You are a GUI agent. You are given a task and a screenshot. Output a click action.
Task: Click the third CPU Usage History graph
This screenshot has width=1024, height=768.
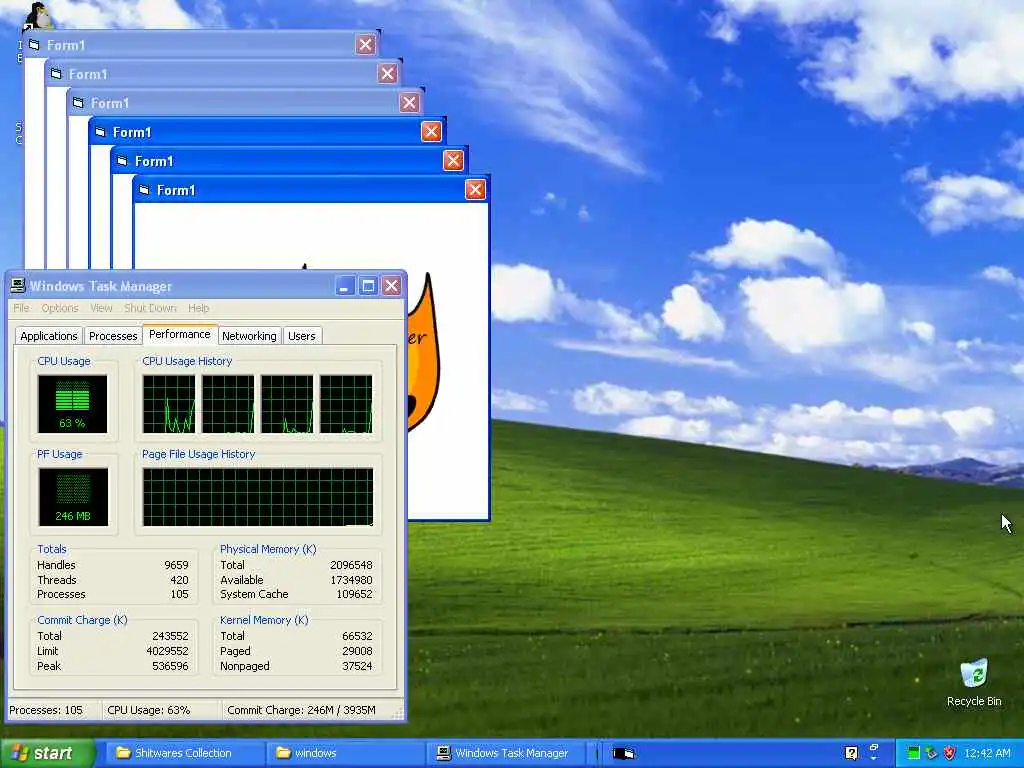[x=287, y=404]
